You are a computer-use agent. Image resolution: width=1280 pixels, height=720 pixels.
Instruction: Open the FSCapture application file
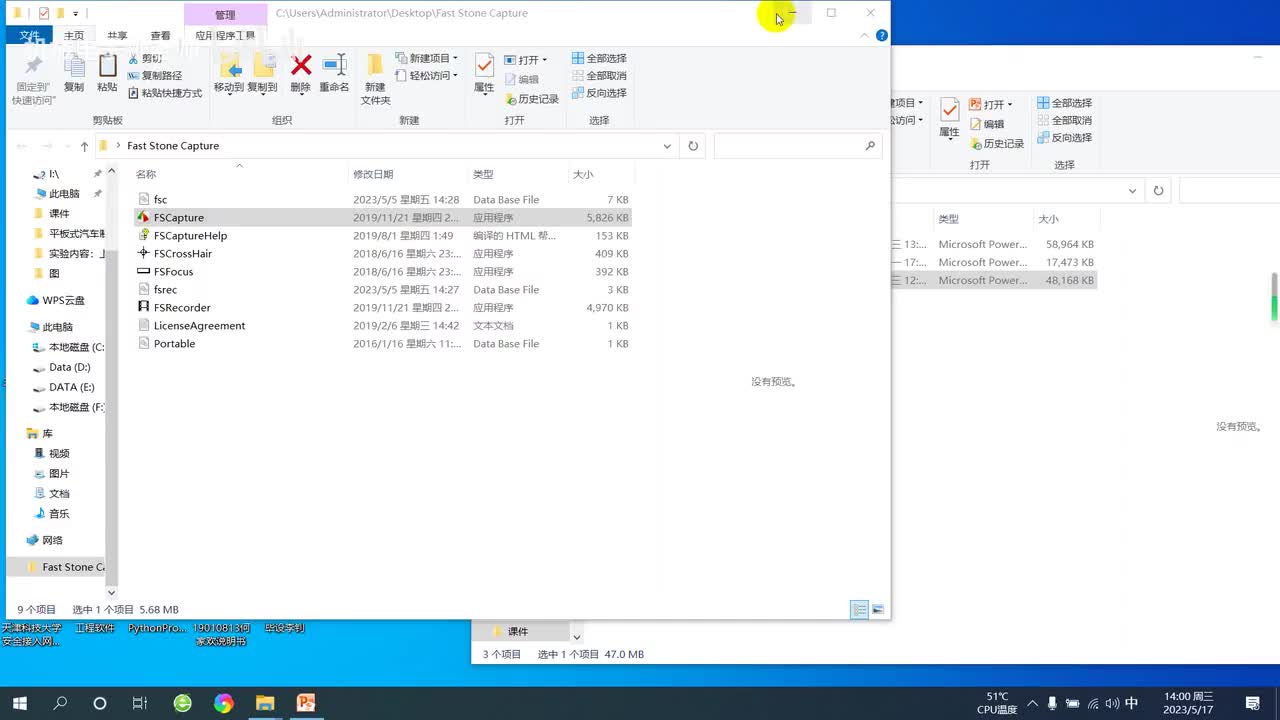[178, 217]
